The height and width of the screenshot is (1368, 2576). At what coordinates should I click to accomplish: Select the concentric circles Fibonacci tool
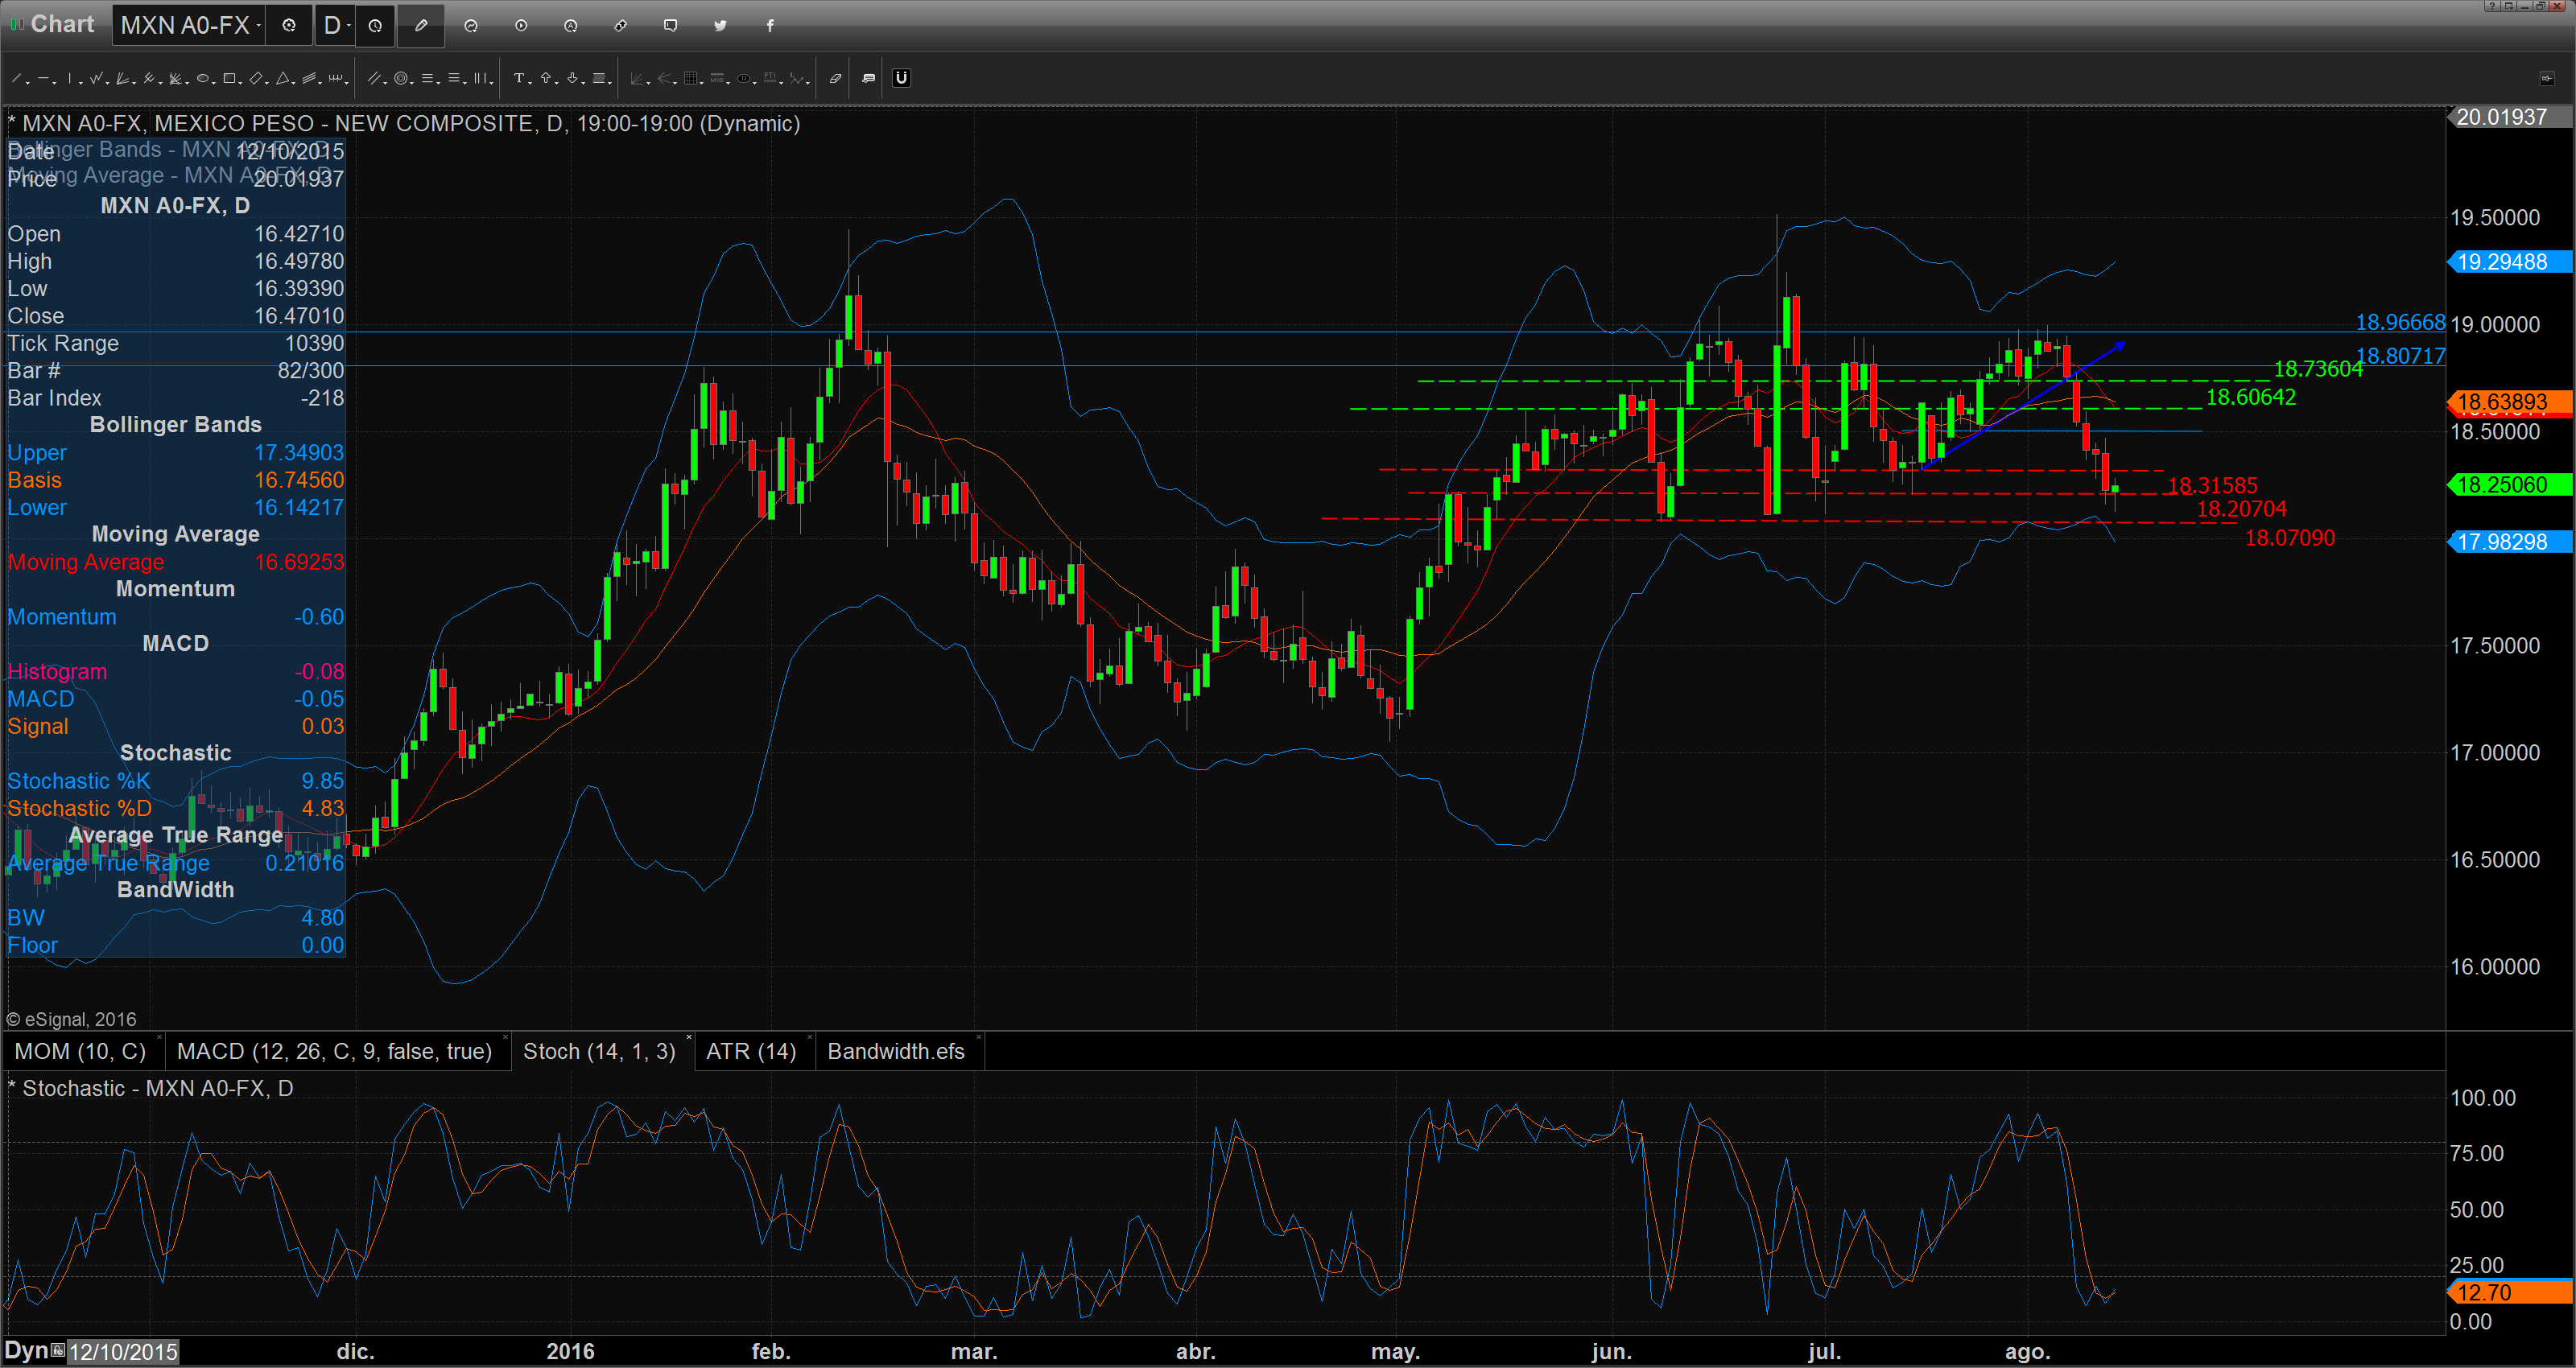click(x=401, y=78)
